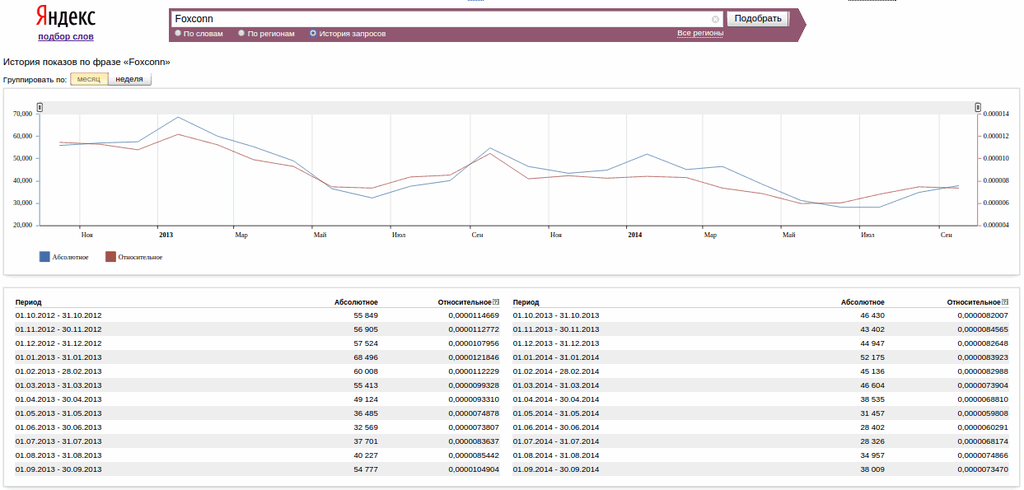Select the История запросов radio option

point(313,33)
